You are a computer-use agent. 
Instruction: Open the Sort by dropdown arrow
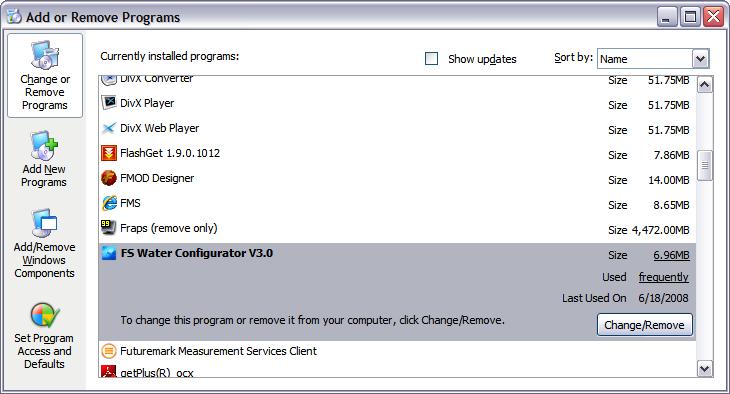[x=701, y=59]
